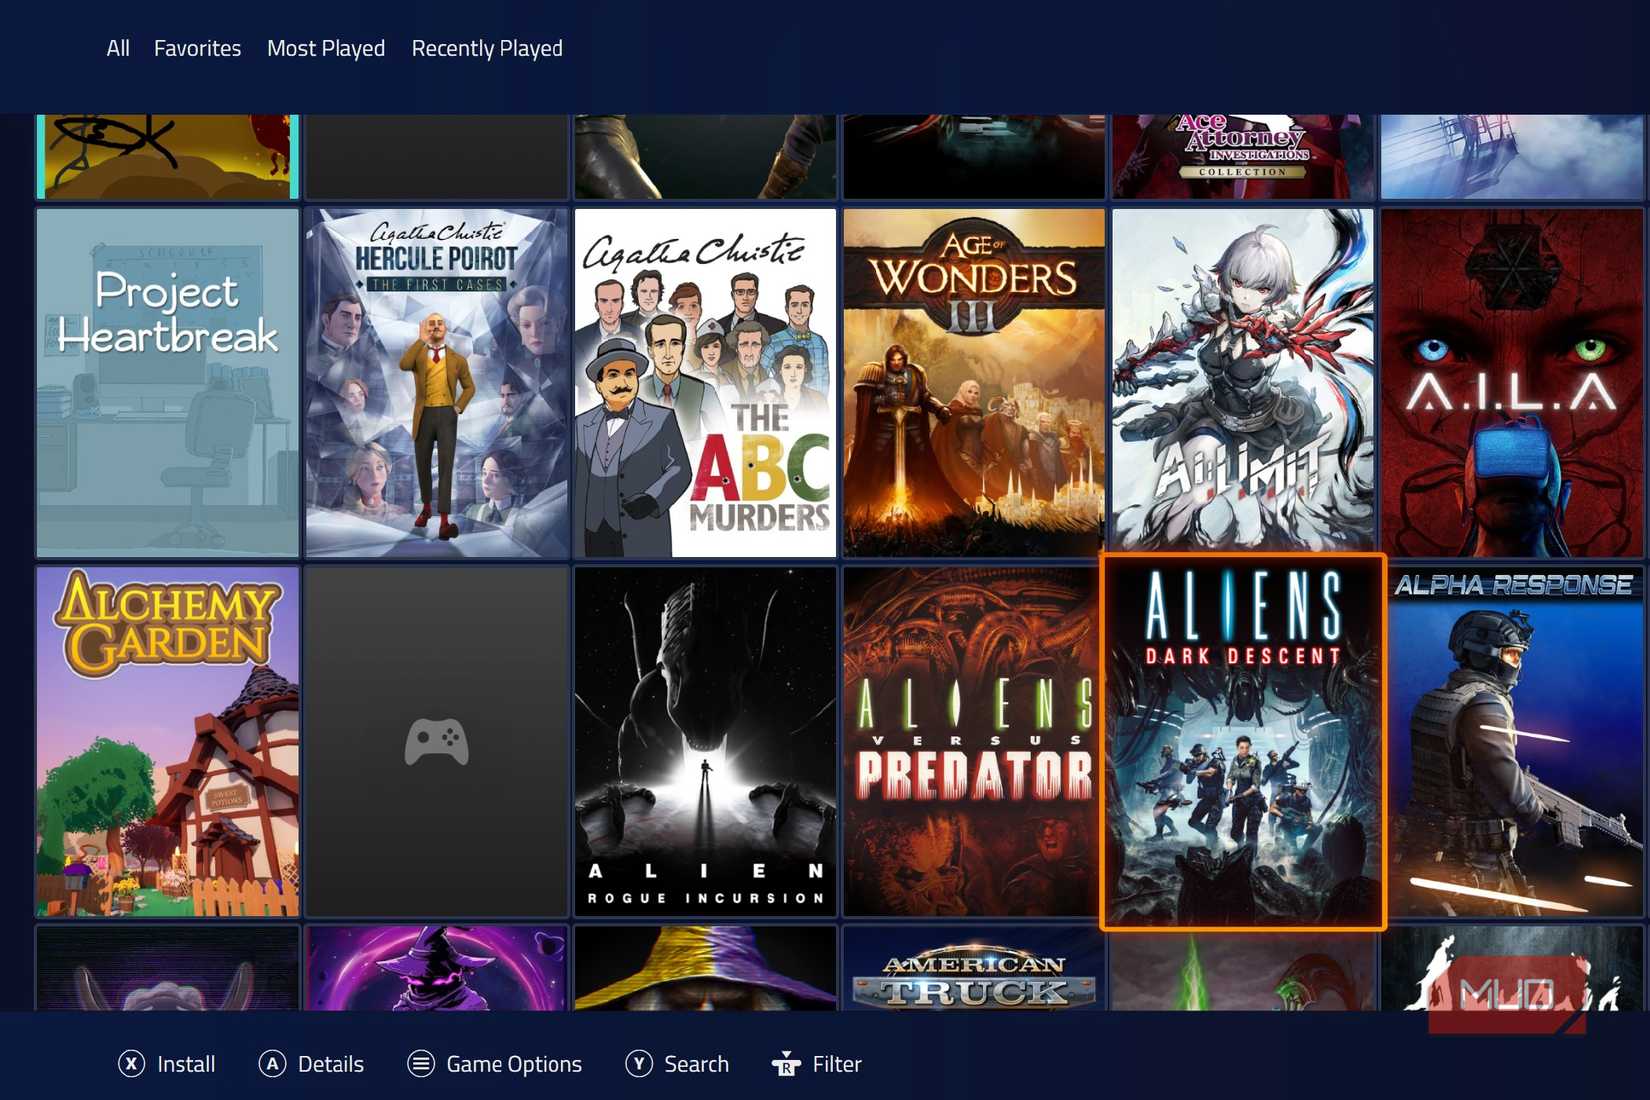Select the Aliens: Dark Descent highlighted tile
This screenshot has width=1650, height=1100.
pyautogui.click(x=1242, y=744)
